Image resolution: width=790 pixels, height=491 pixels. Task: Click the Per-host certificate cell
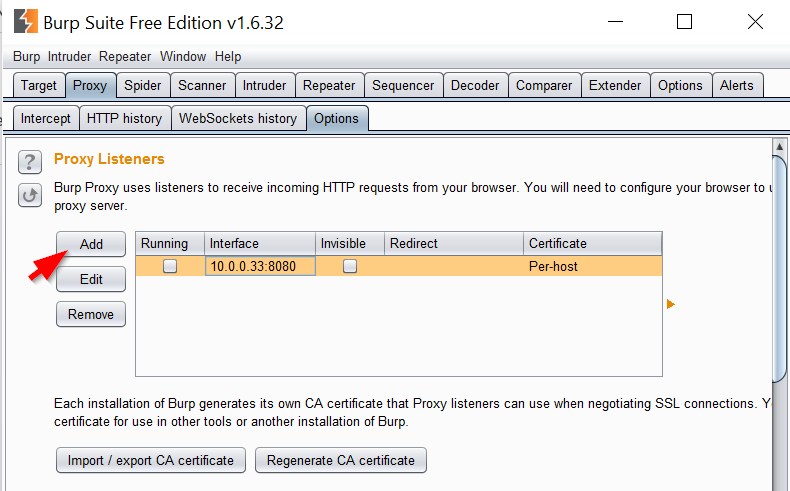592,266
